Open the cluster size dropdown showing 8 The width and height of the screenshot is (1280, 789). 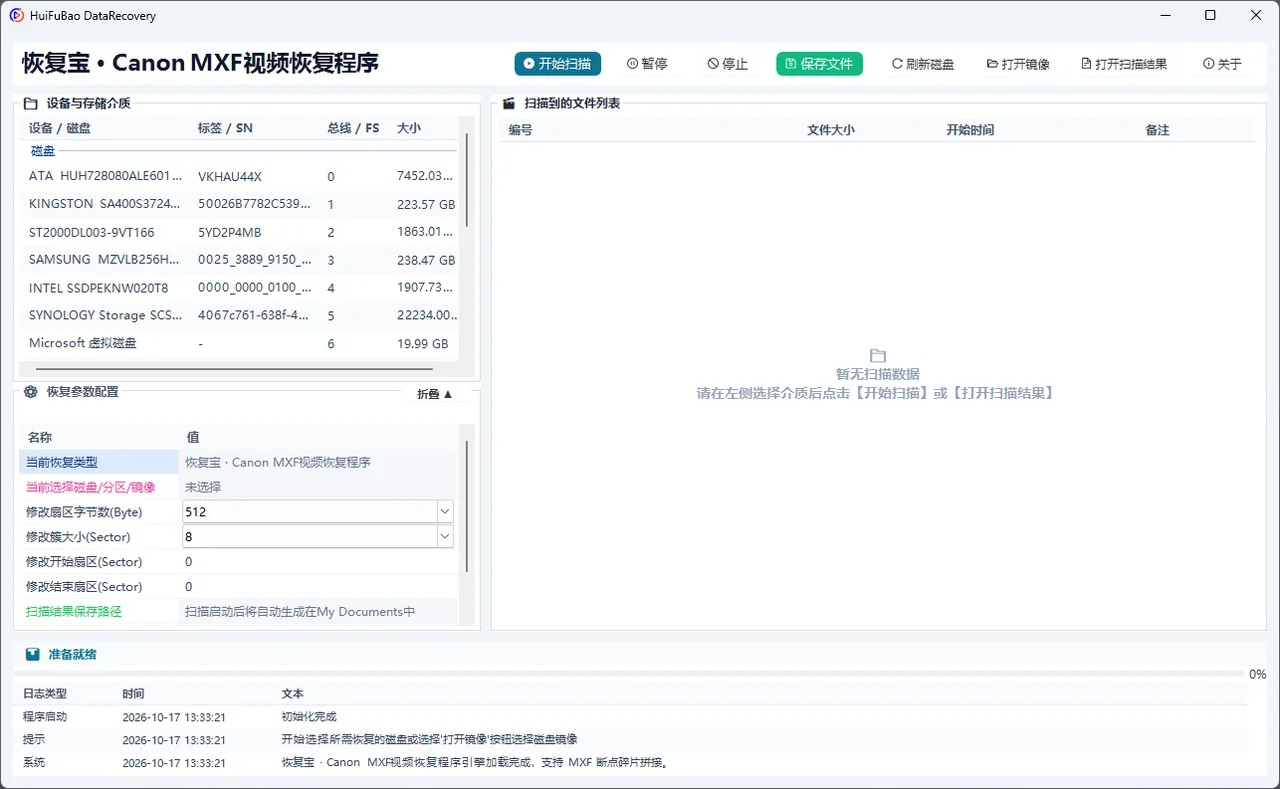445,537
